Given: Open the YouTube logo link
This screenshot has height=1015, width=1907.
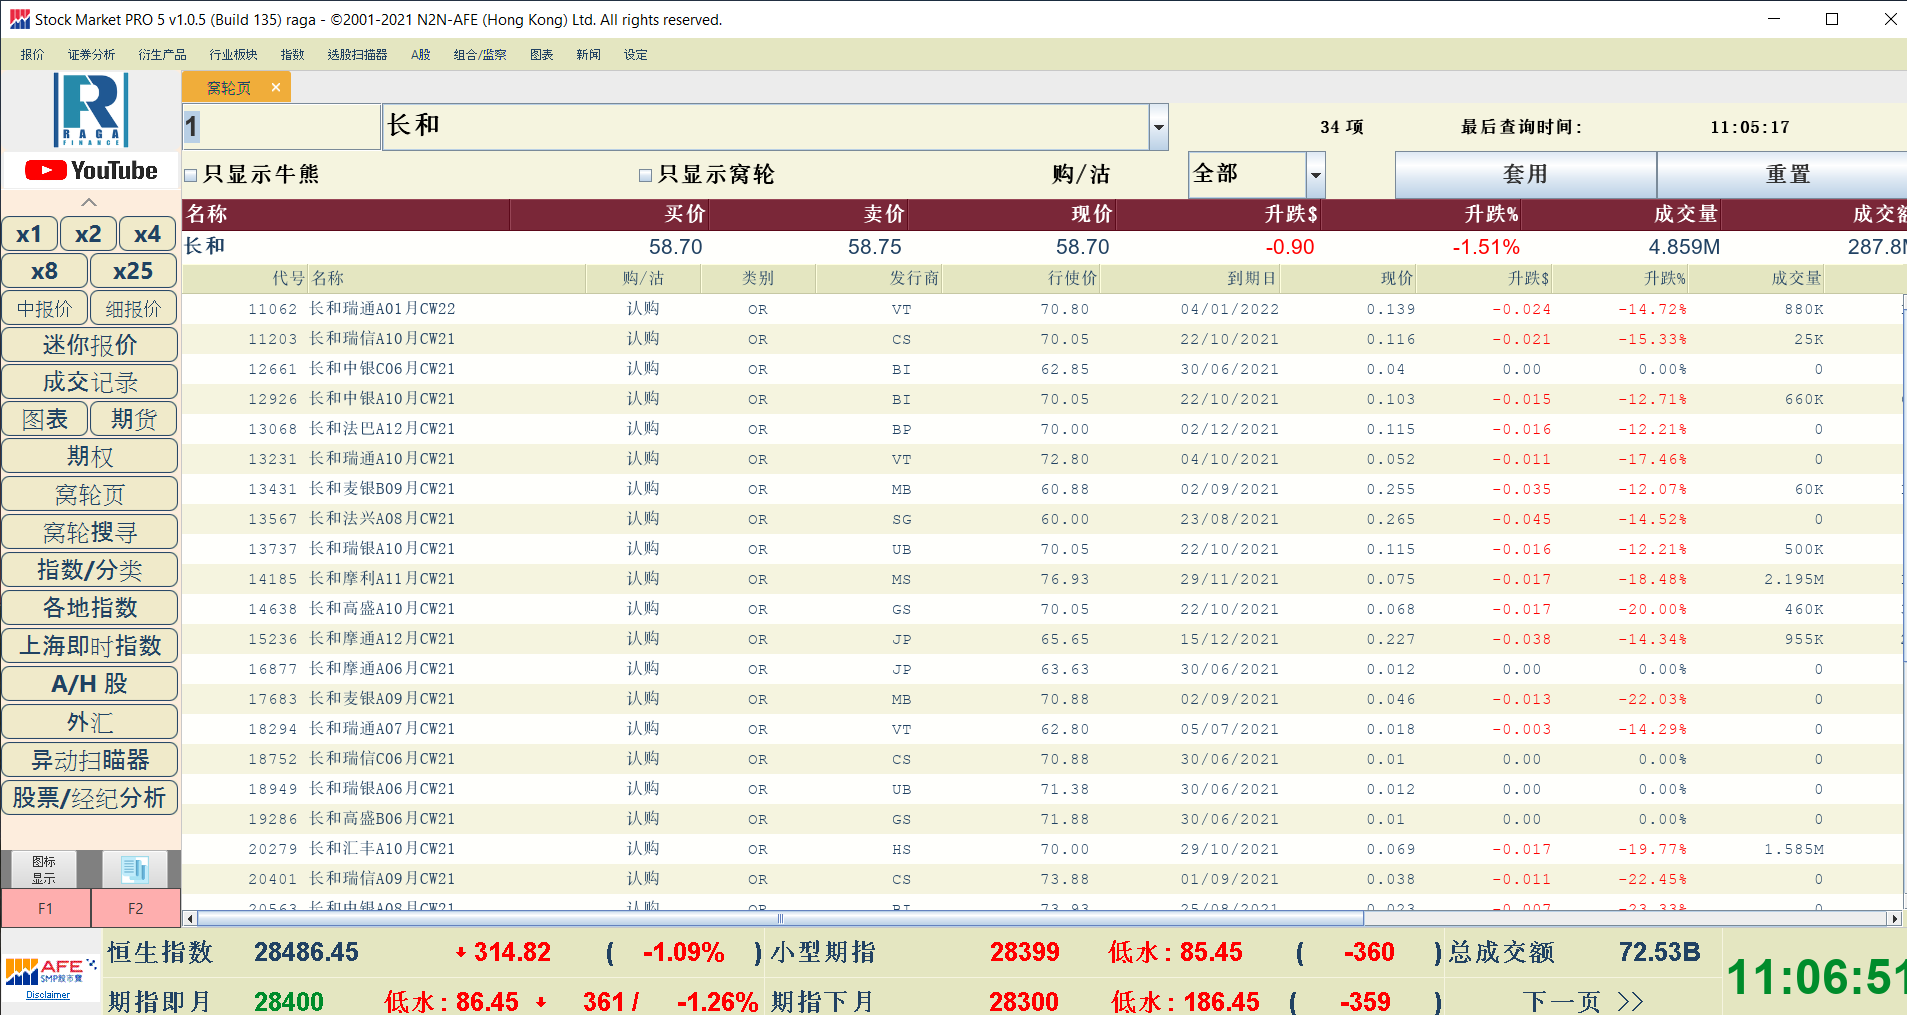Looking at the screenshot, I should point(91,171).
